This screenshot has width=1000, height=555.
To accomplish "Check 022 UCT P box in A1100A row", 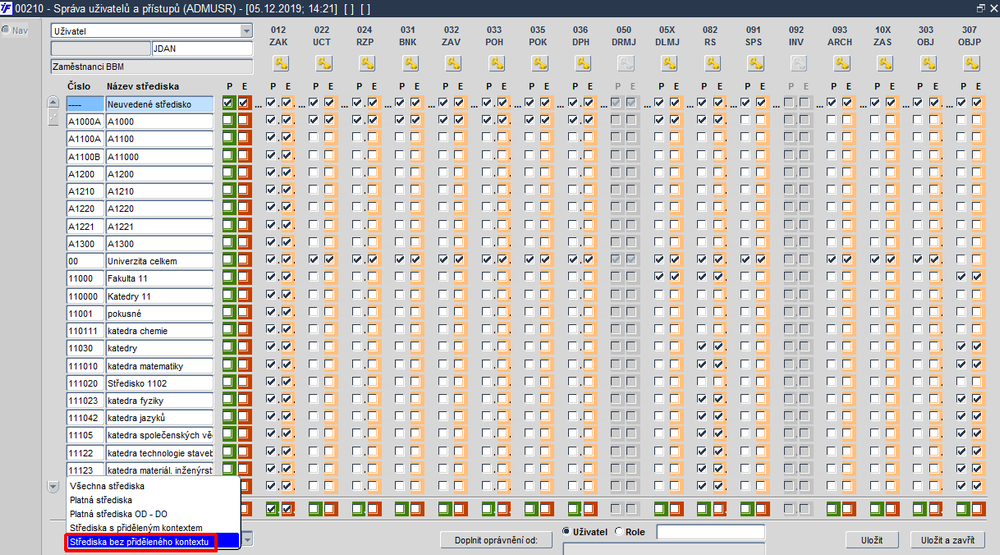I will (x=313, y=137).
